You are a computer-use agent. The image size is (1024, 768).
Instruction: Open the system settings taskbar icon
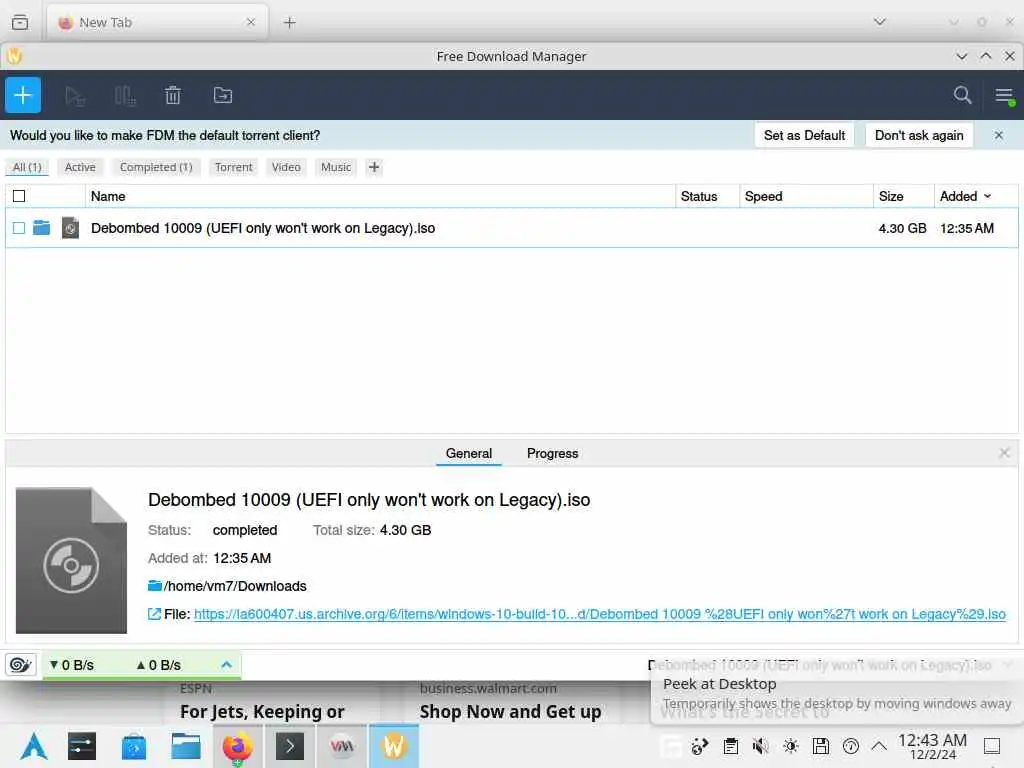pos(82,746)
